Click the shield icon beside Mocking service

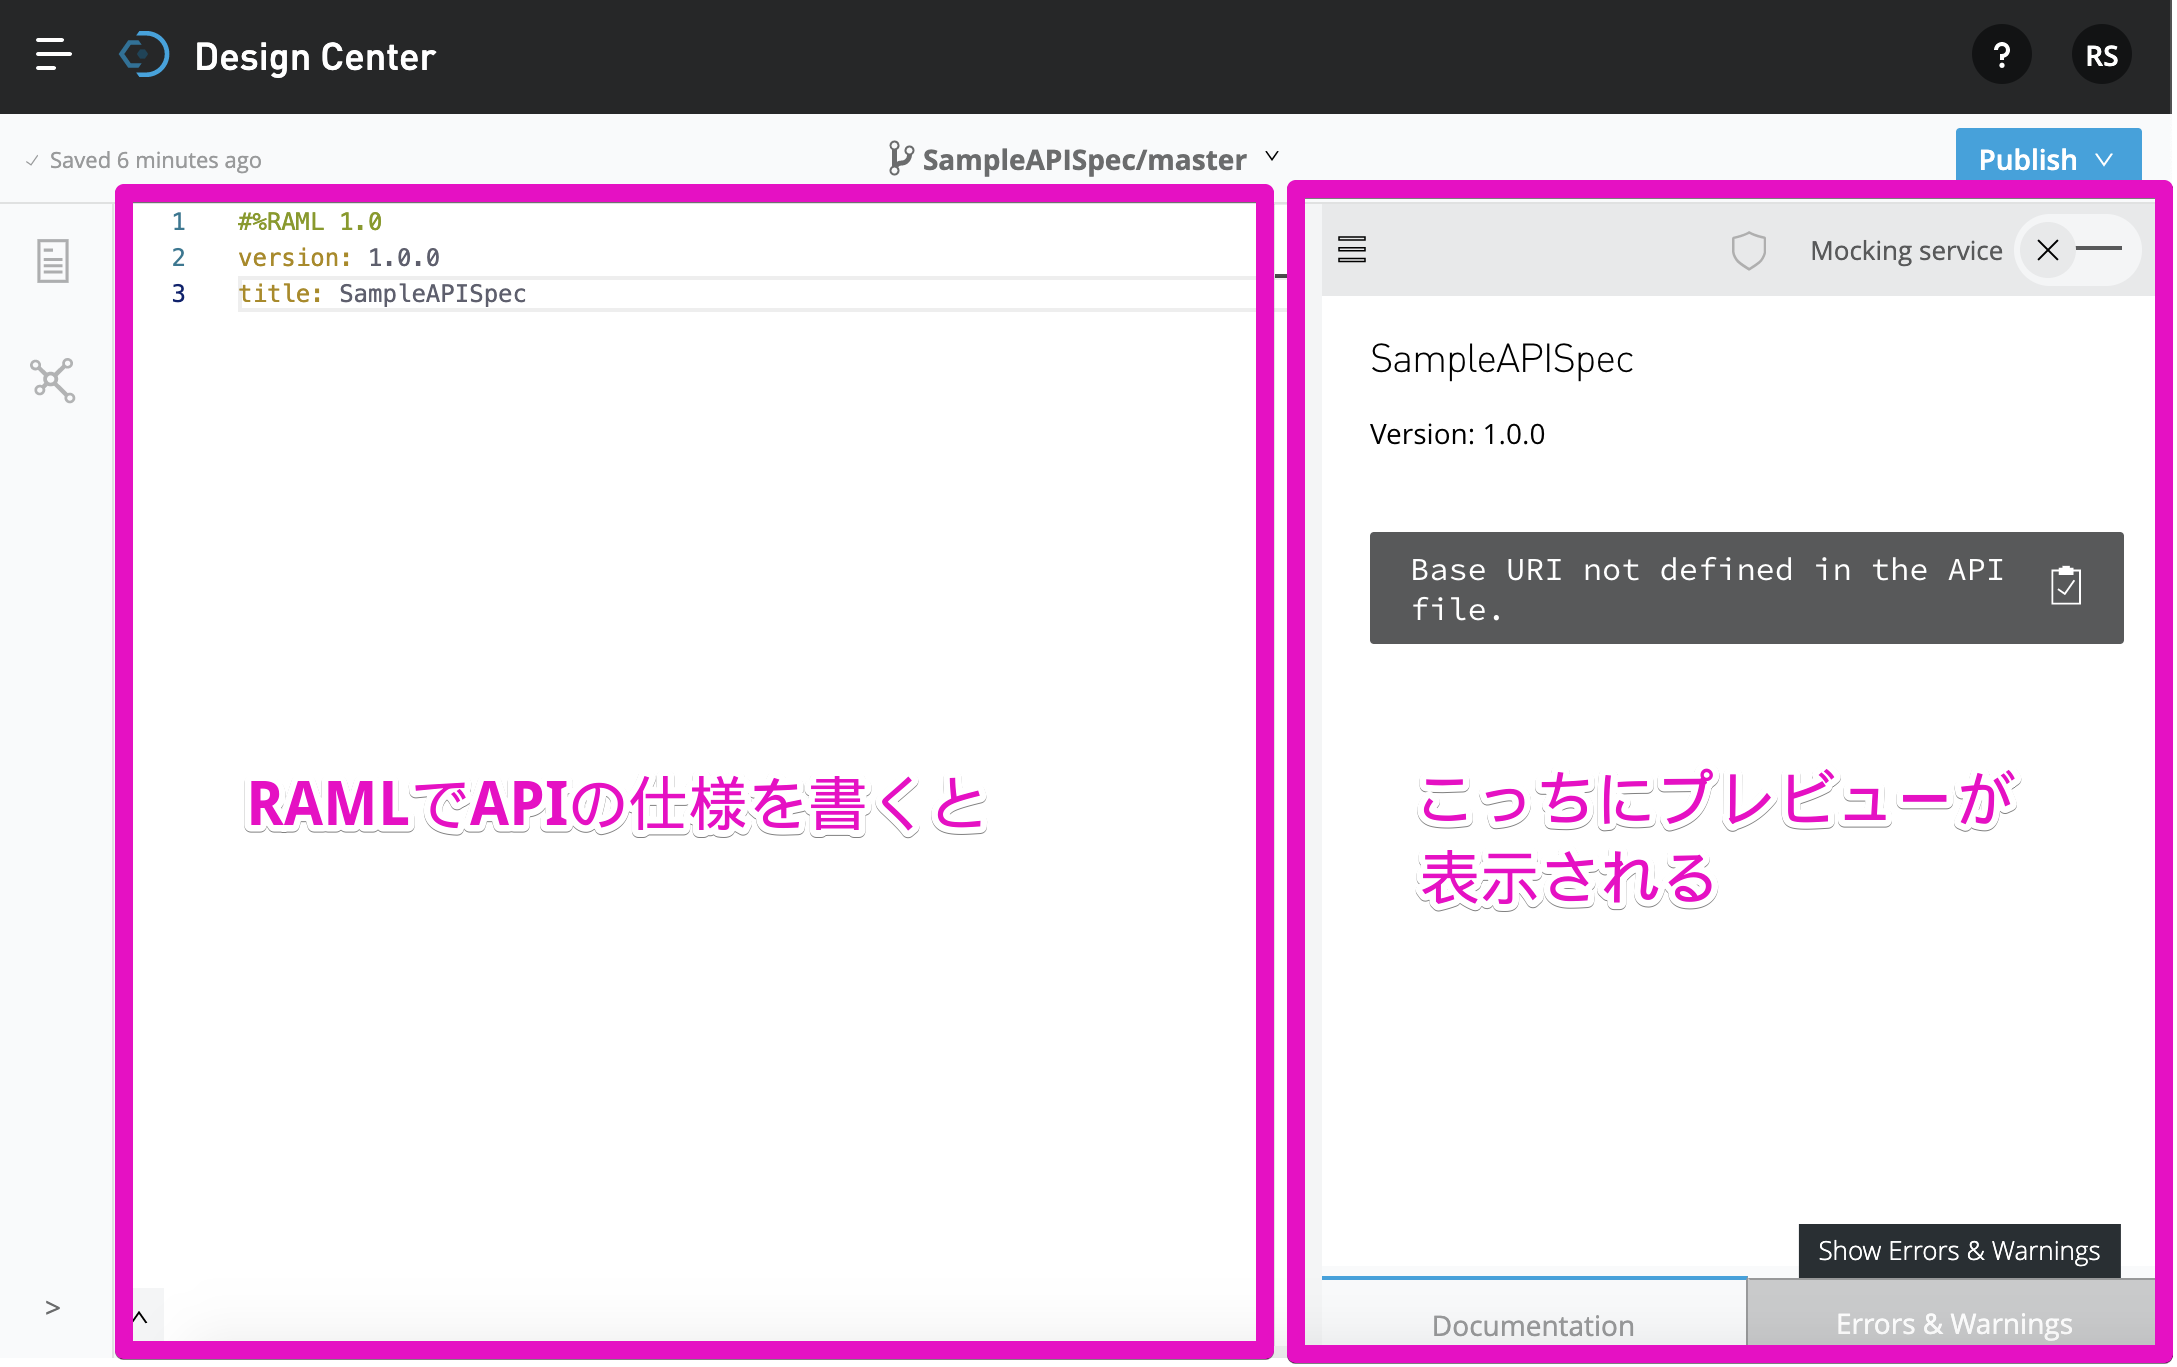tap(1748, 250)
